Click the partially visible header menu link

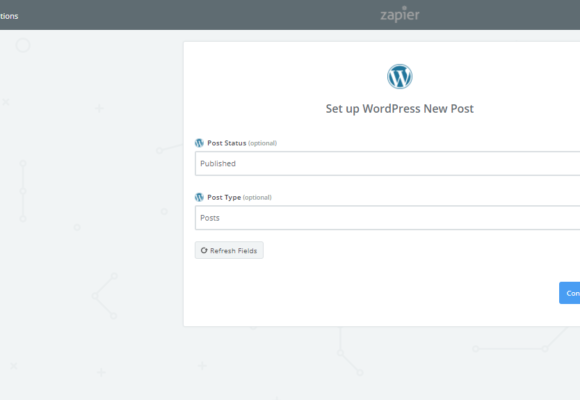tap(9, 16)
